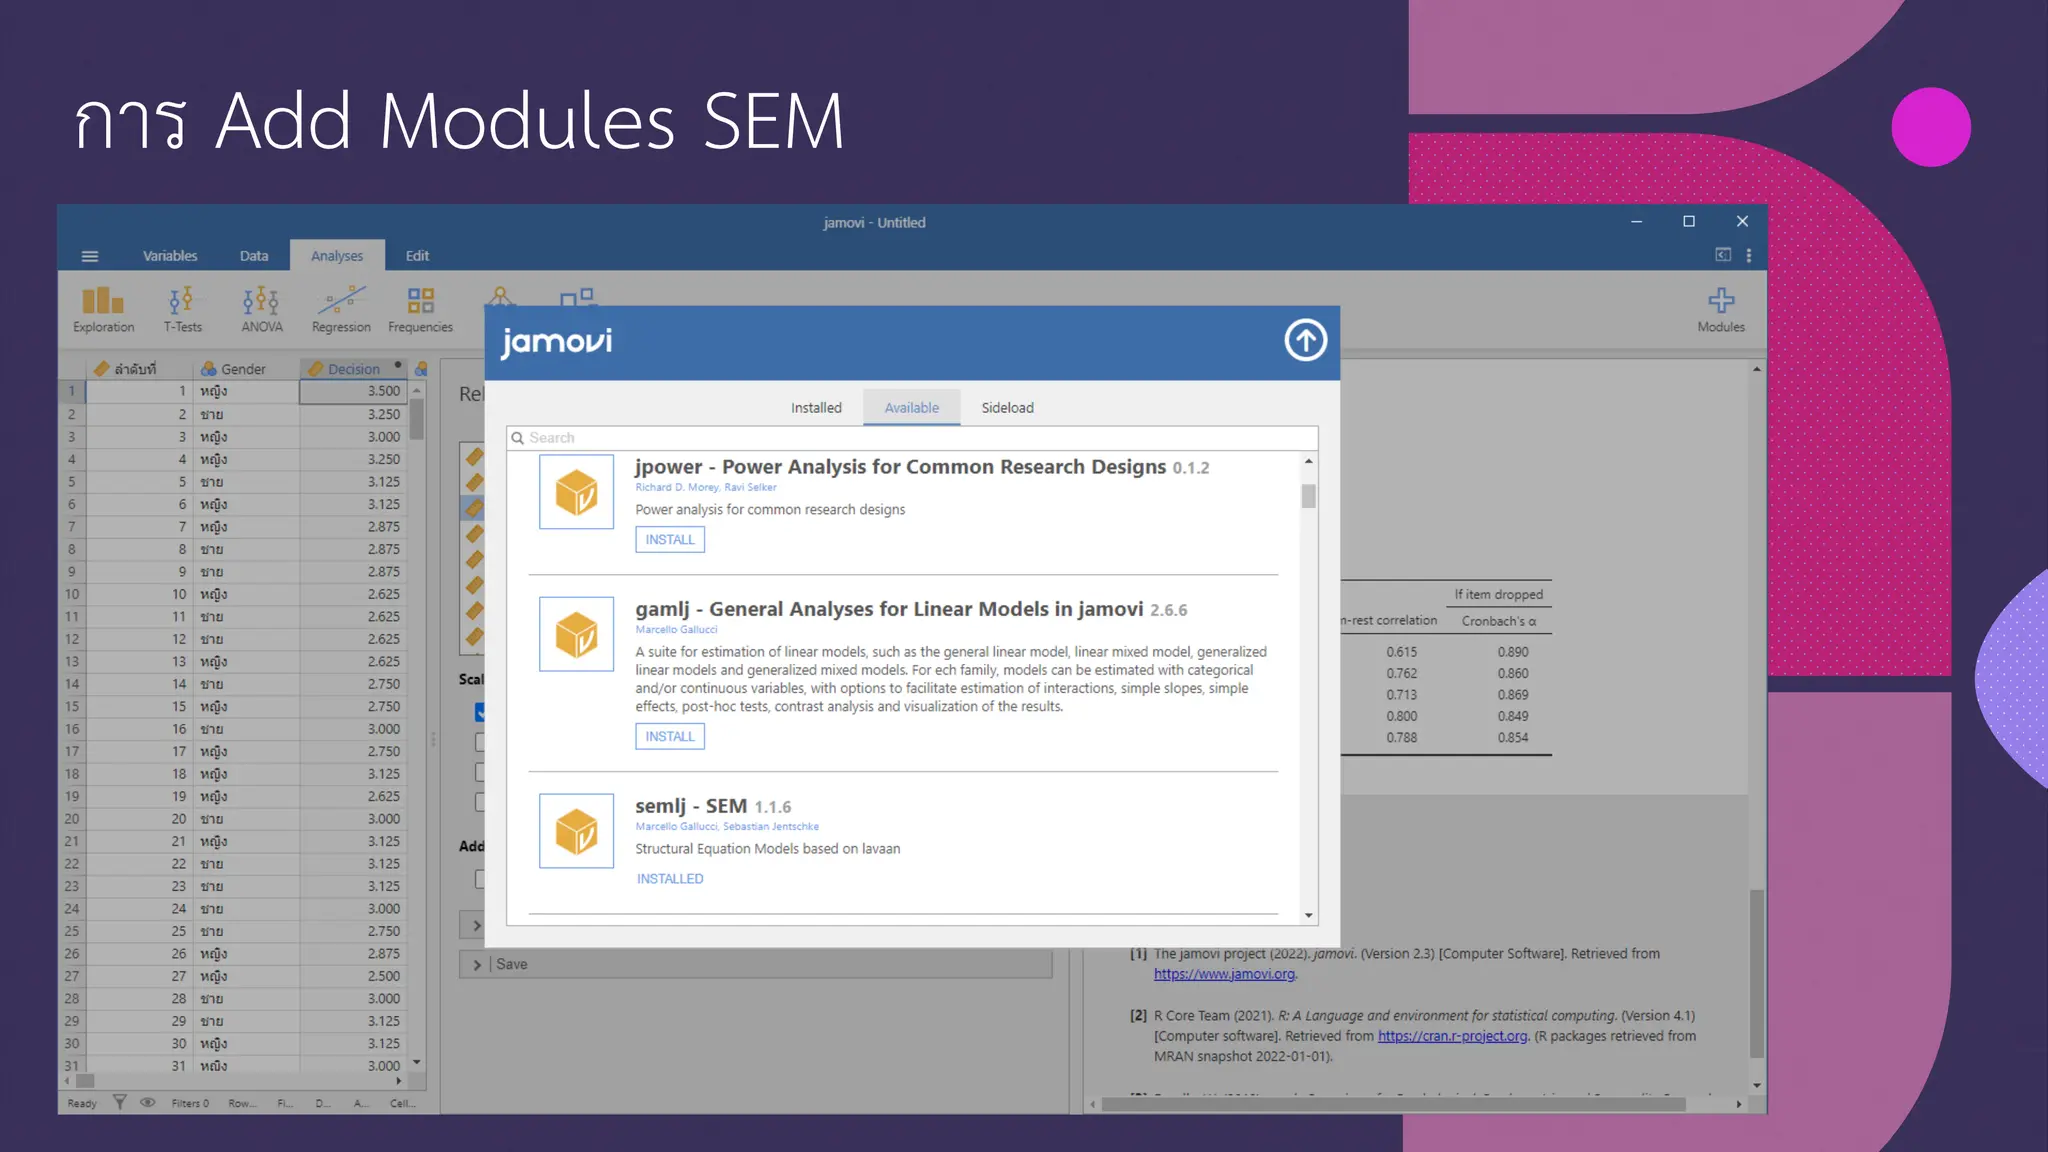Toggle the eye icon for filter visibility
2048x1152 pixels.
click(x=147, y=1102)
